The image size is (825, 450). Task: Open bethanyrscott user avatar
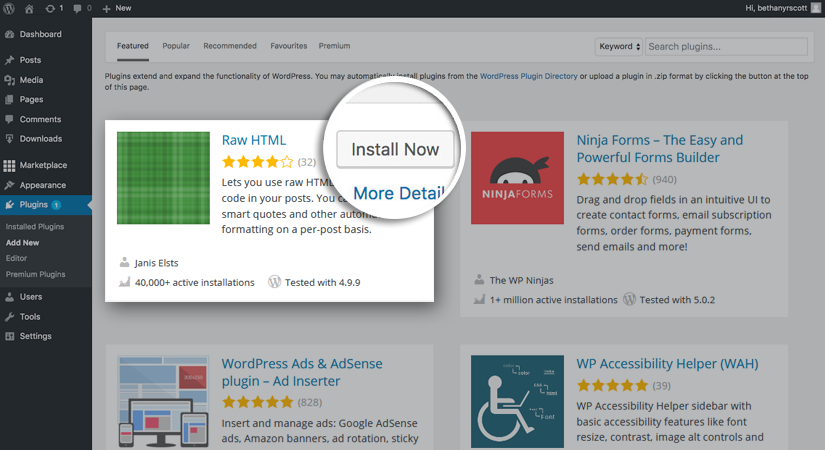[816, 8]
